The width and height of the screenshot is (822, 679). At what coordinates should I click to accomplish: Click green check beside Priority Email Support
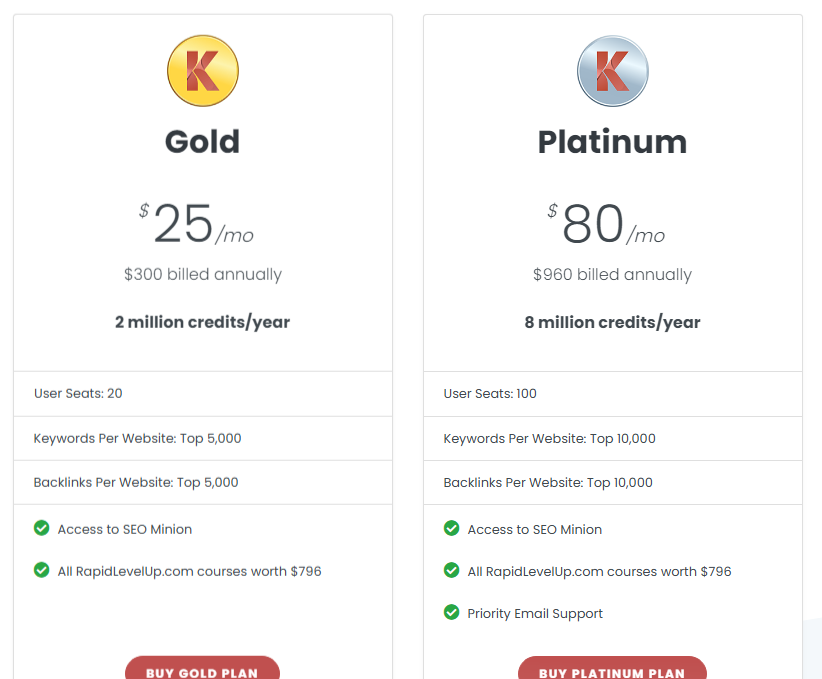point(451,612)
